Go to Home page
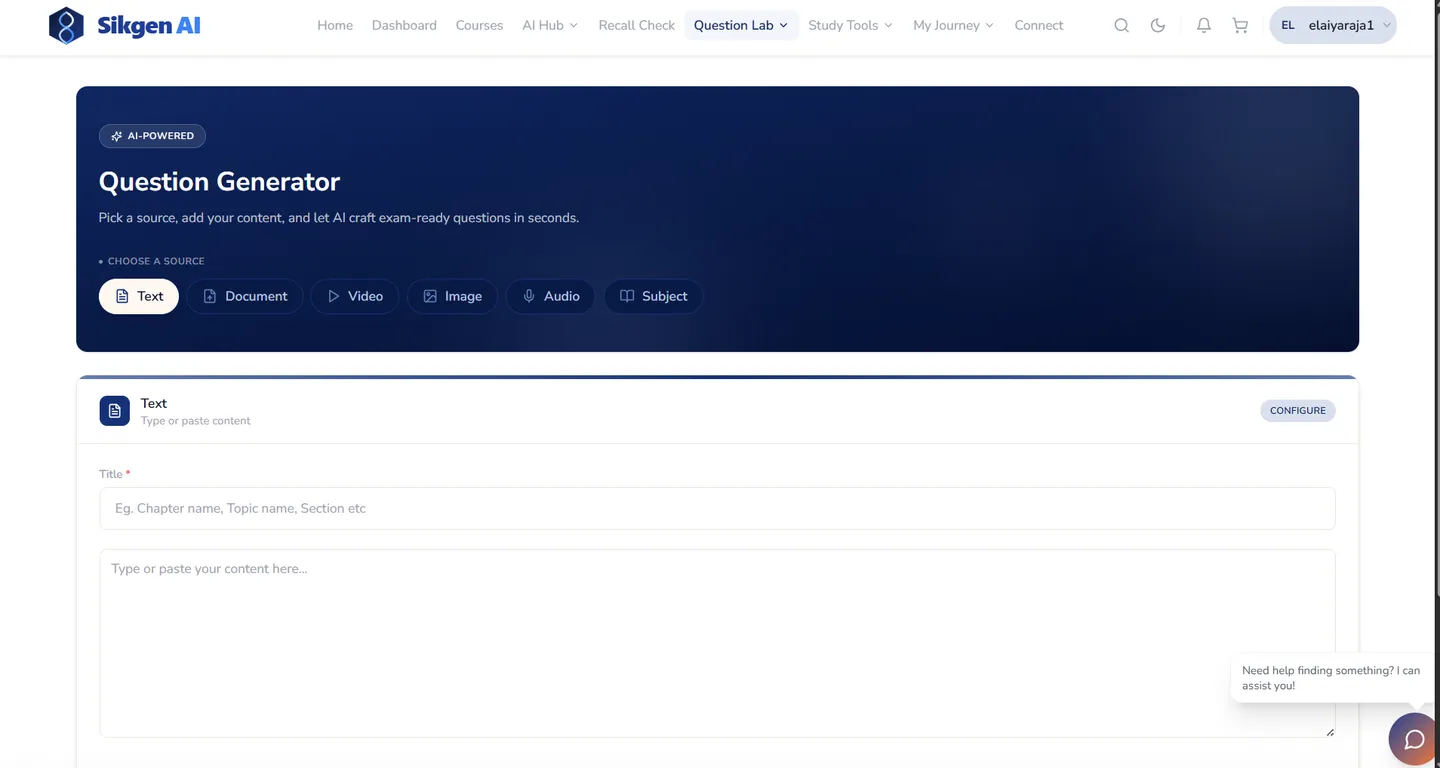Image resolution: width=1440 pixels, height=768 pixels. tap(335, 26)
